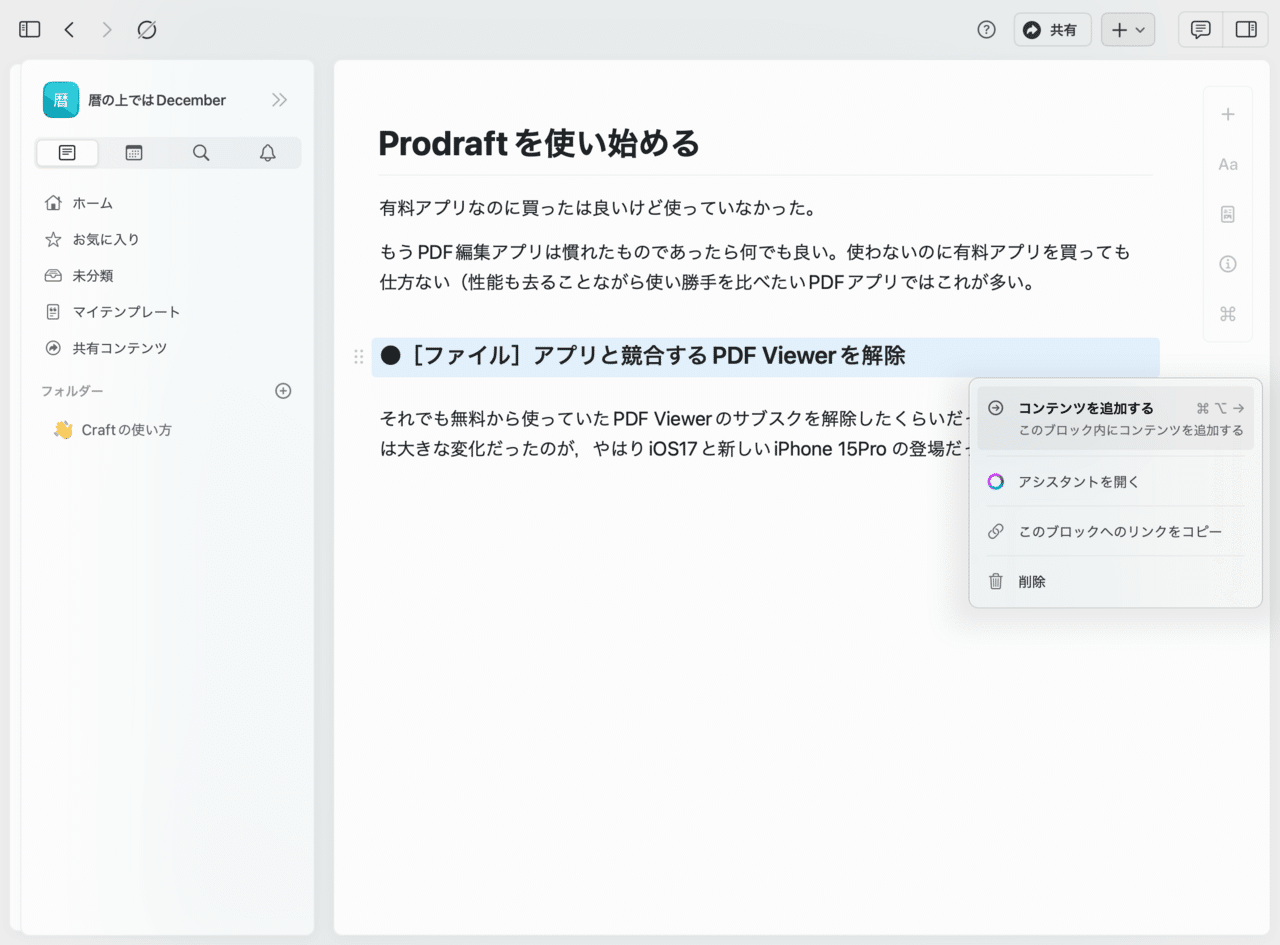Click the favorites star icon
The image size is (1280, 945).
tap(54, 239)
